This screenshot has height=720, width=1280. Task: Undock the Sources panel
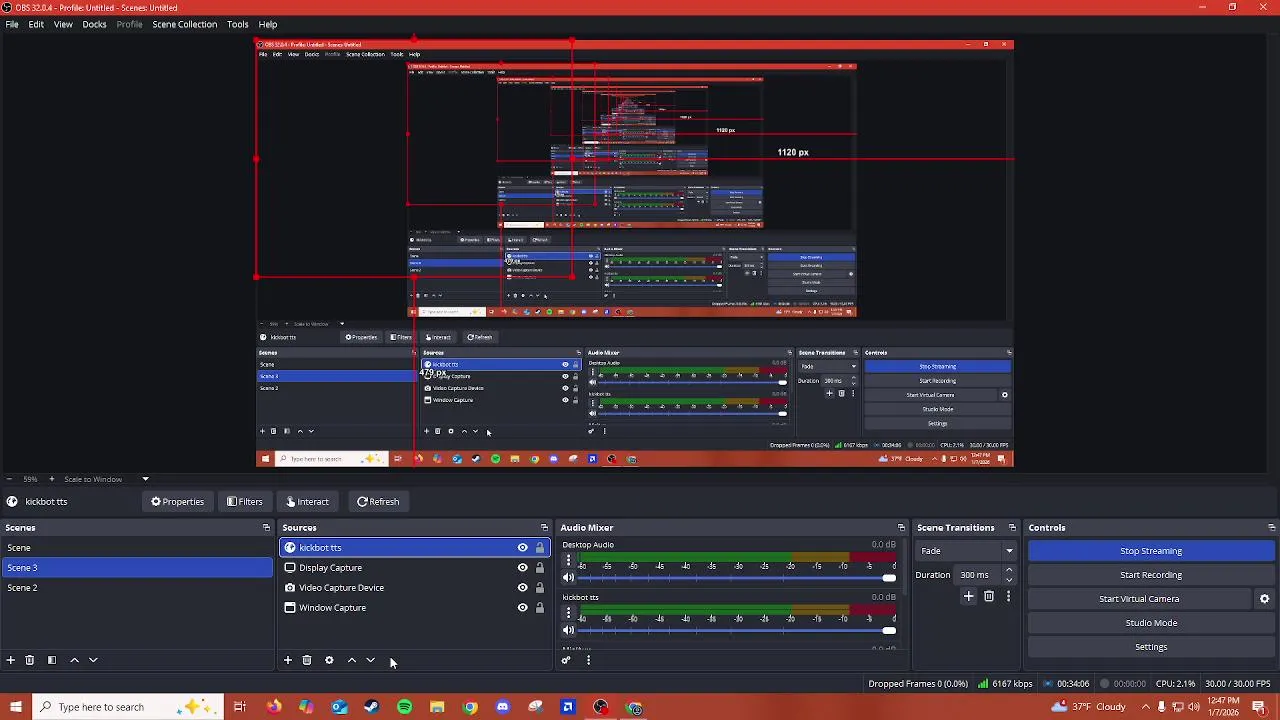(544, 528)
